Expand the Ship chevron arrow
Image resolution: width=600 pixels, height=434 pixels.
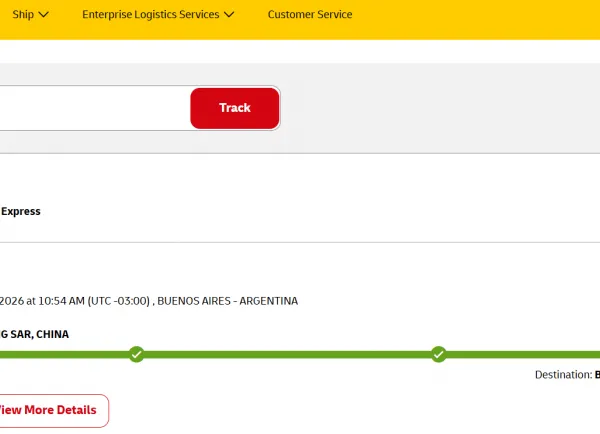click(44, 15)
